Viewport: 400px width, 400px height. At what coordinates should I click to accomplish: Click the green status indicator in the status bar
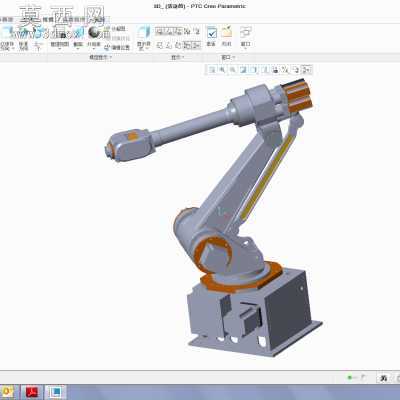pos(350,378)
